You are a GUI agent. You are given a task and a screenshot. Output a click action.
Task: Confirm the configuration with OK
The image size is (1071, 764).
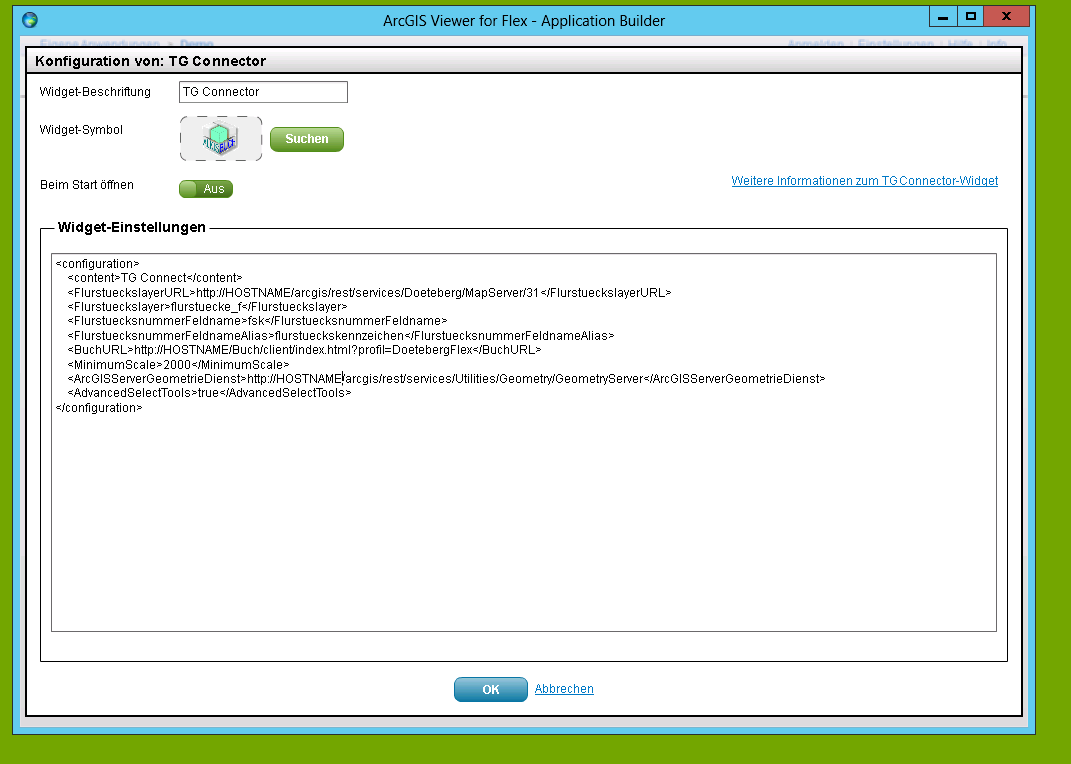[490, 690]
